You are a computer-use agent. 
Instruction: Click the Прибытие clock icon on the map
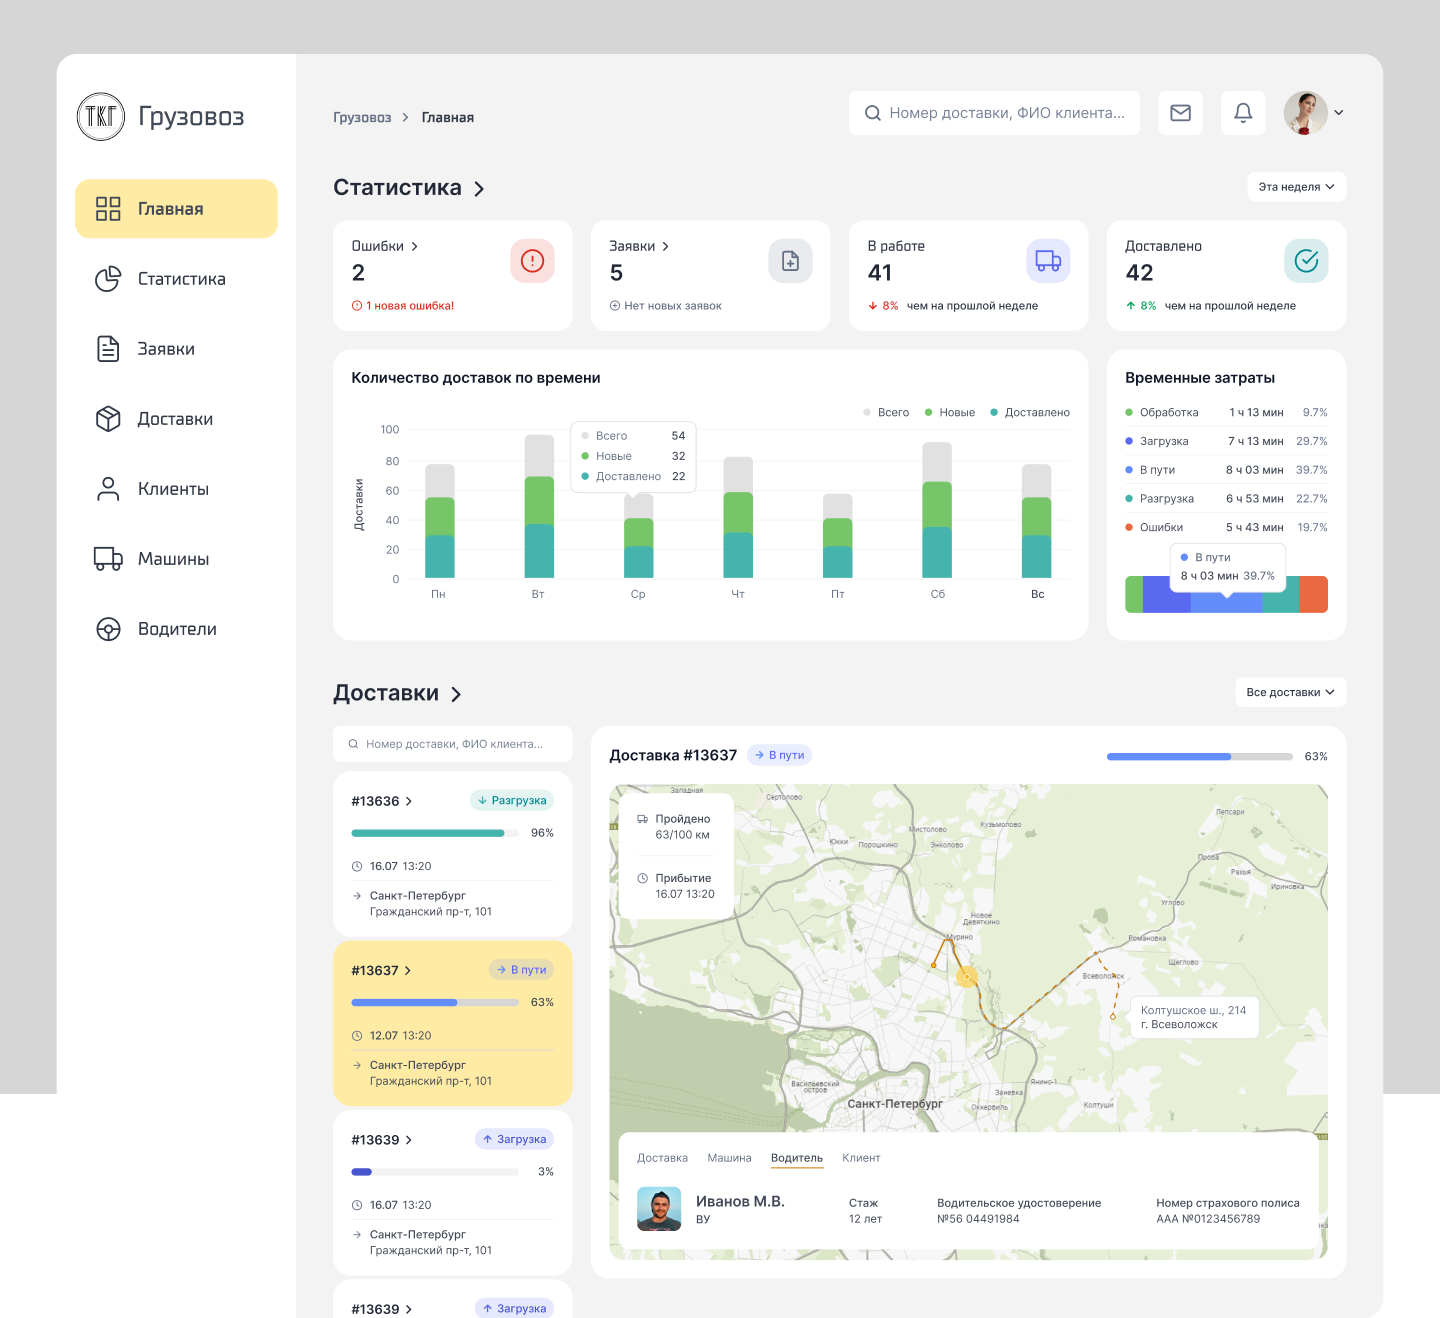(642, 878)
